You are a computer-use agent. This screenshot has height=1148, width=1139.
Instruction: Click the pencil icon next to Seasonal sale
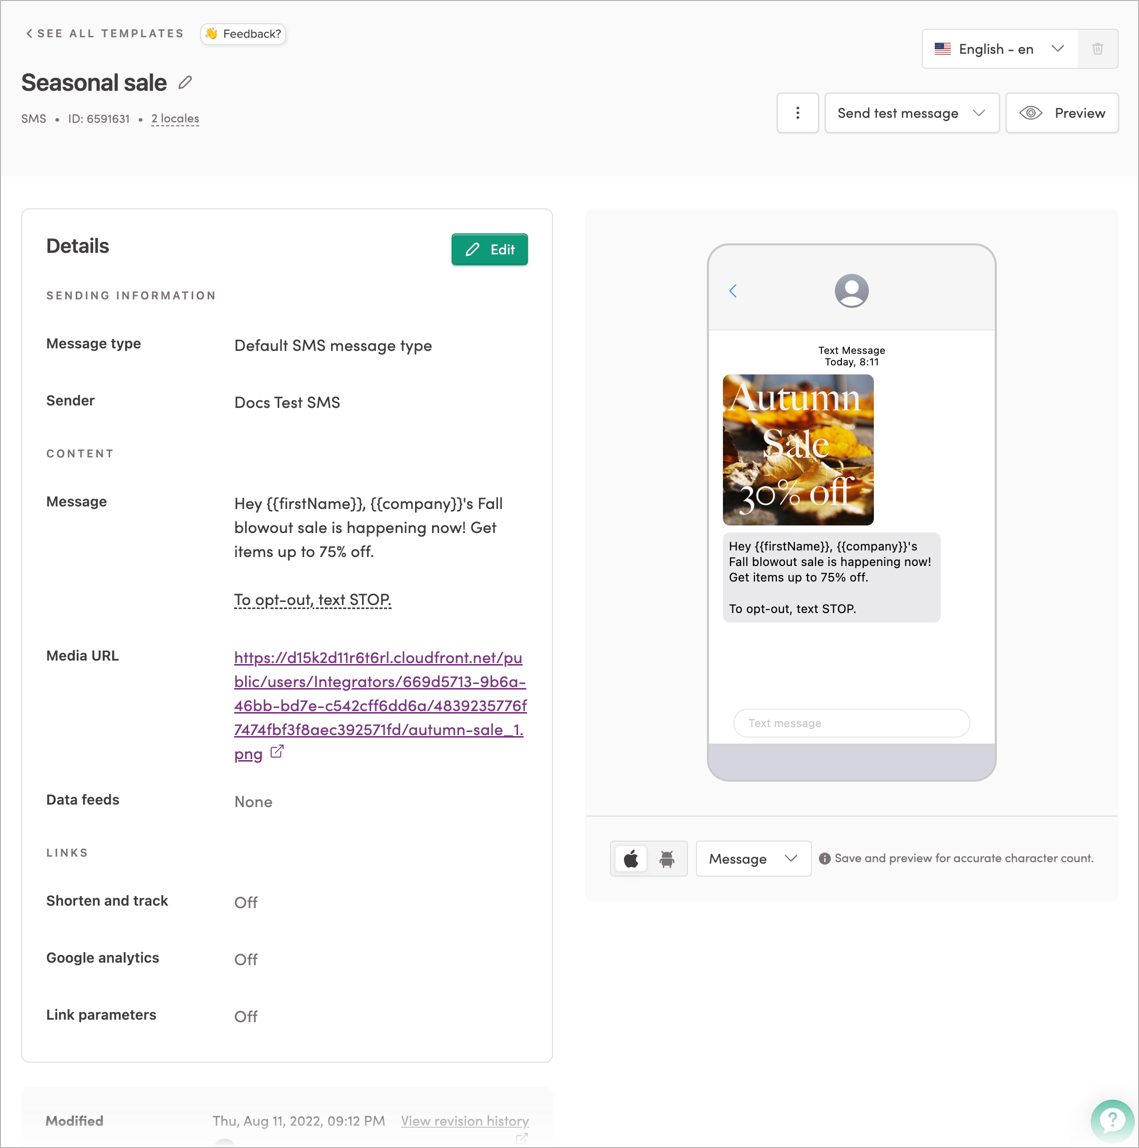click(185, 83)
